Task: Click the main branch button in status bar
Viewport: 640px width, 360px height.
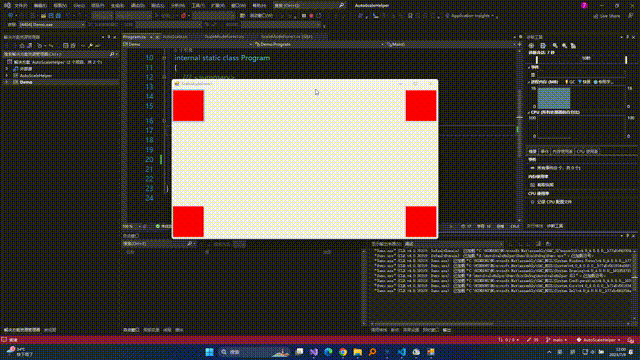Action: pos(557,340)
